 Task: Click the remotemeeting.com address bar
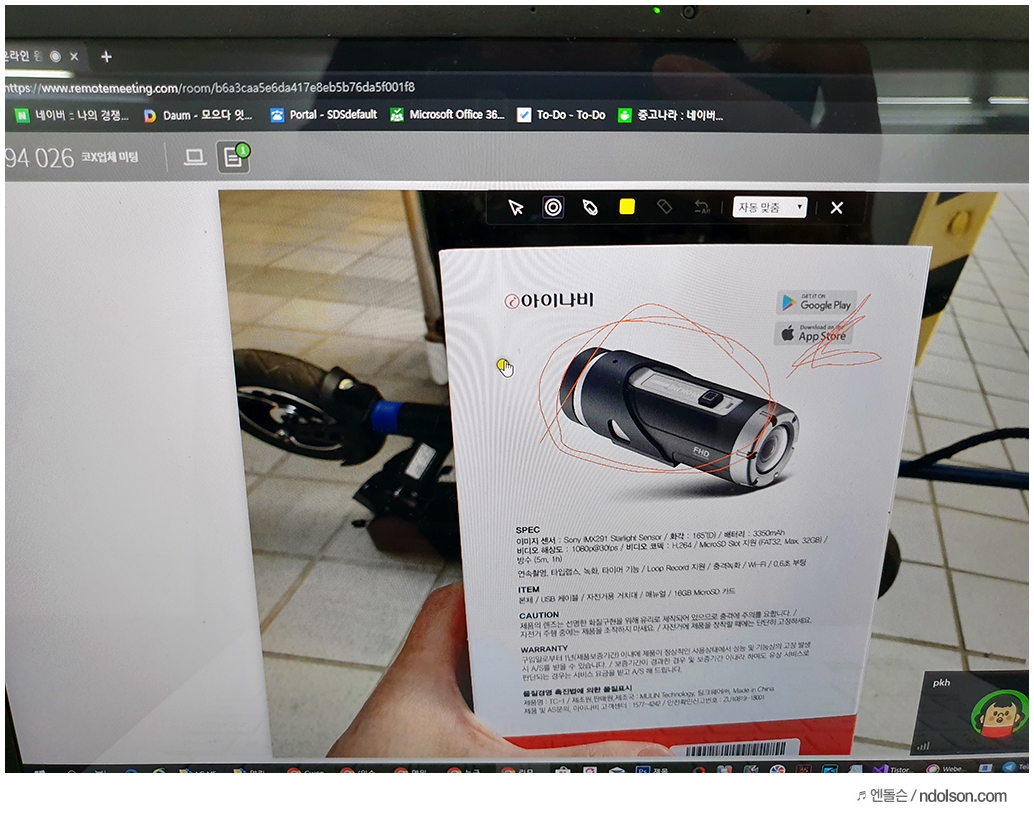[211, 88]
